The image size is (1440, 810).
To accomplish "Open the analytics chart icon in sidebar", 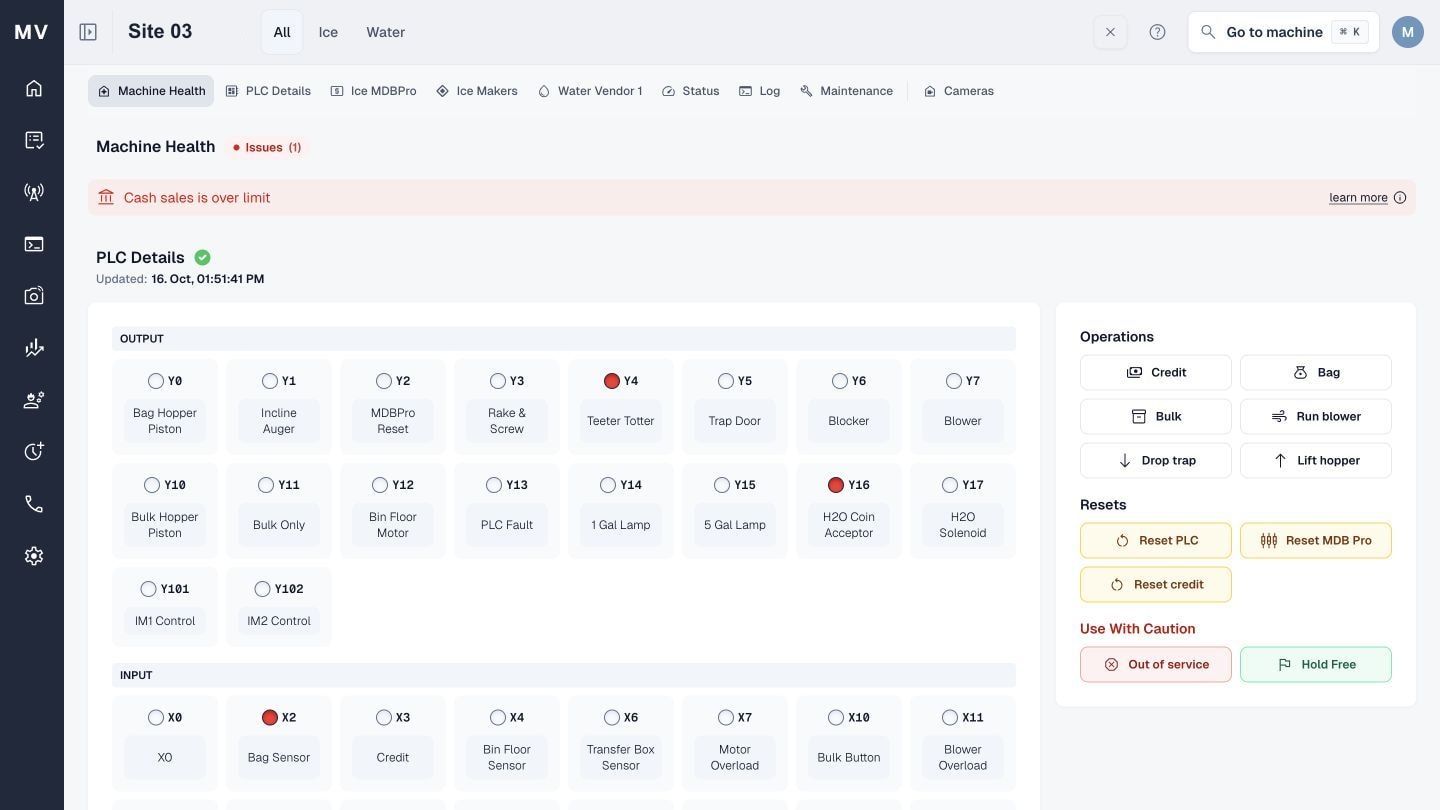I will 34,348.
